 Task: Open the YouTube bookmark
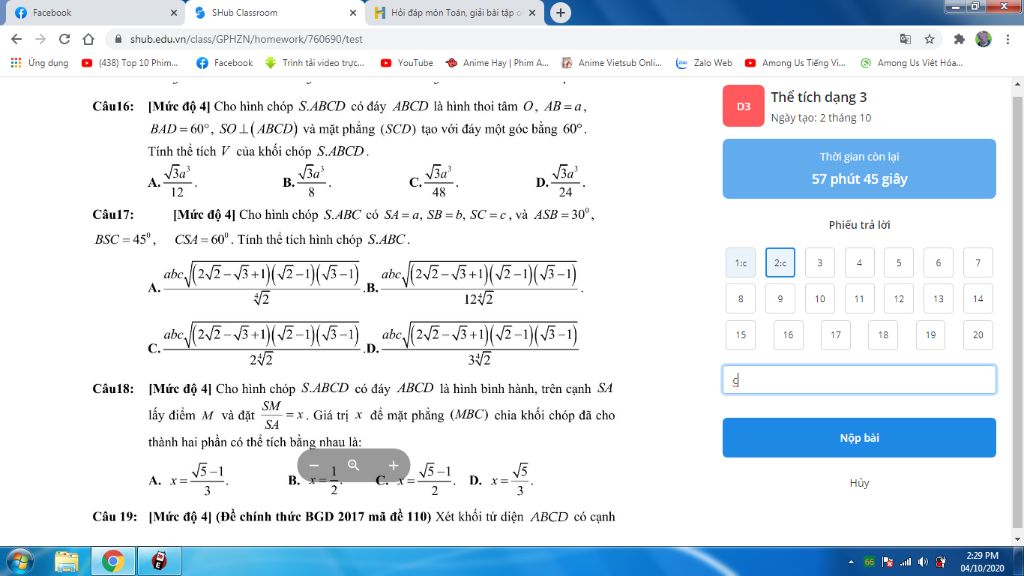407,63
